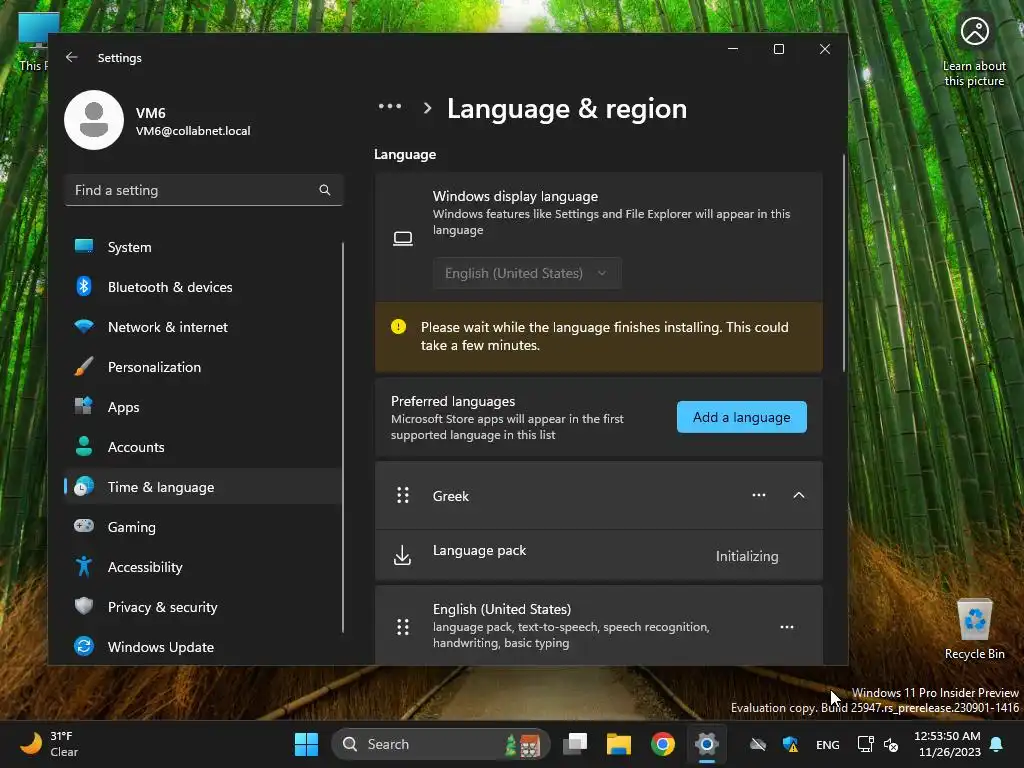Launch Google Chrome from taskbar
This screenshot has height=768, width=1024.
[x=663, y=744]
